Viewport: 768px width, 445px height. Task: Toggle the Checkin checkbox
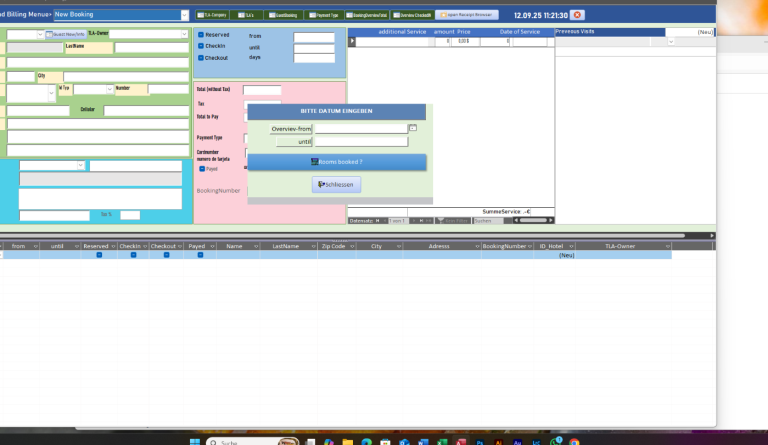point(201,46)
